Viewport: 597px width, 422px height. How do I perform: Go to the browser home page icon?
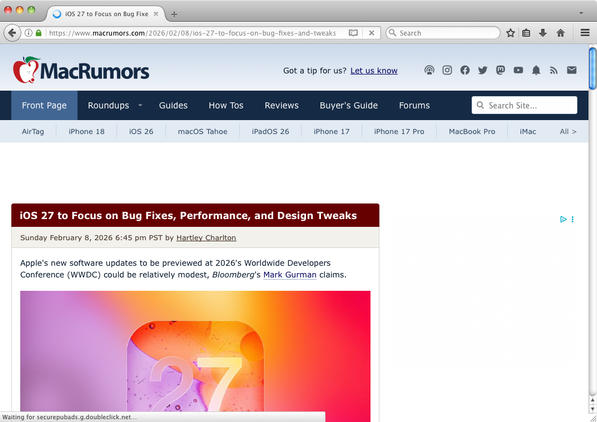(x=560, y=33)
